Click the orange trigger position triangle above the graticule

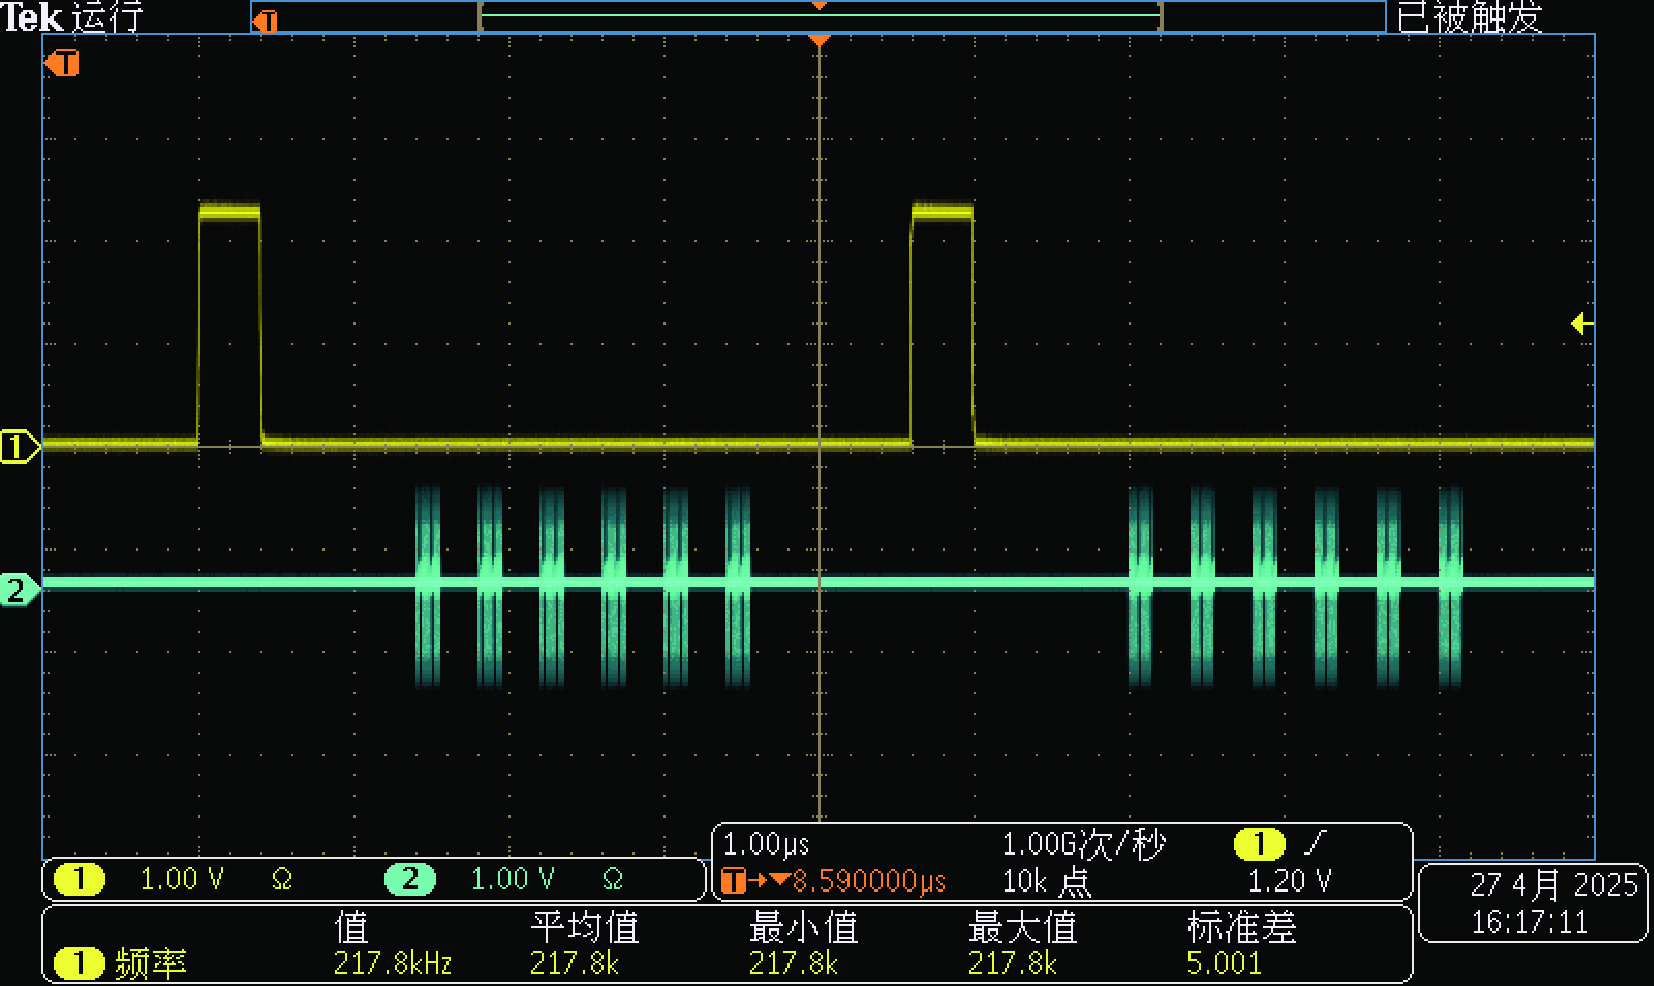coord(819,40)
